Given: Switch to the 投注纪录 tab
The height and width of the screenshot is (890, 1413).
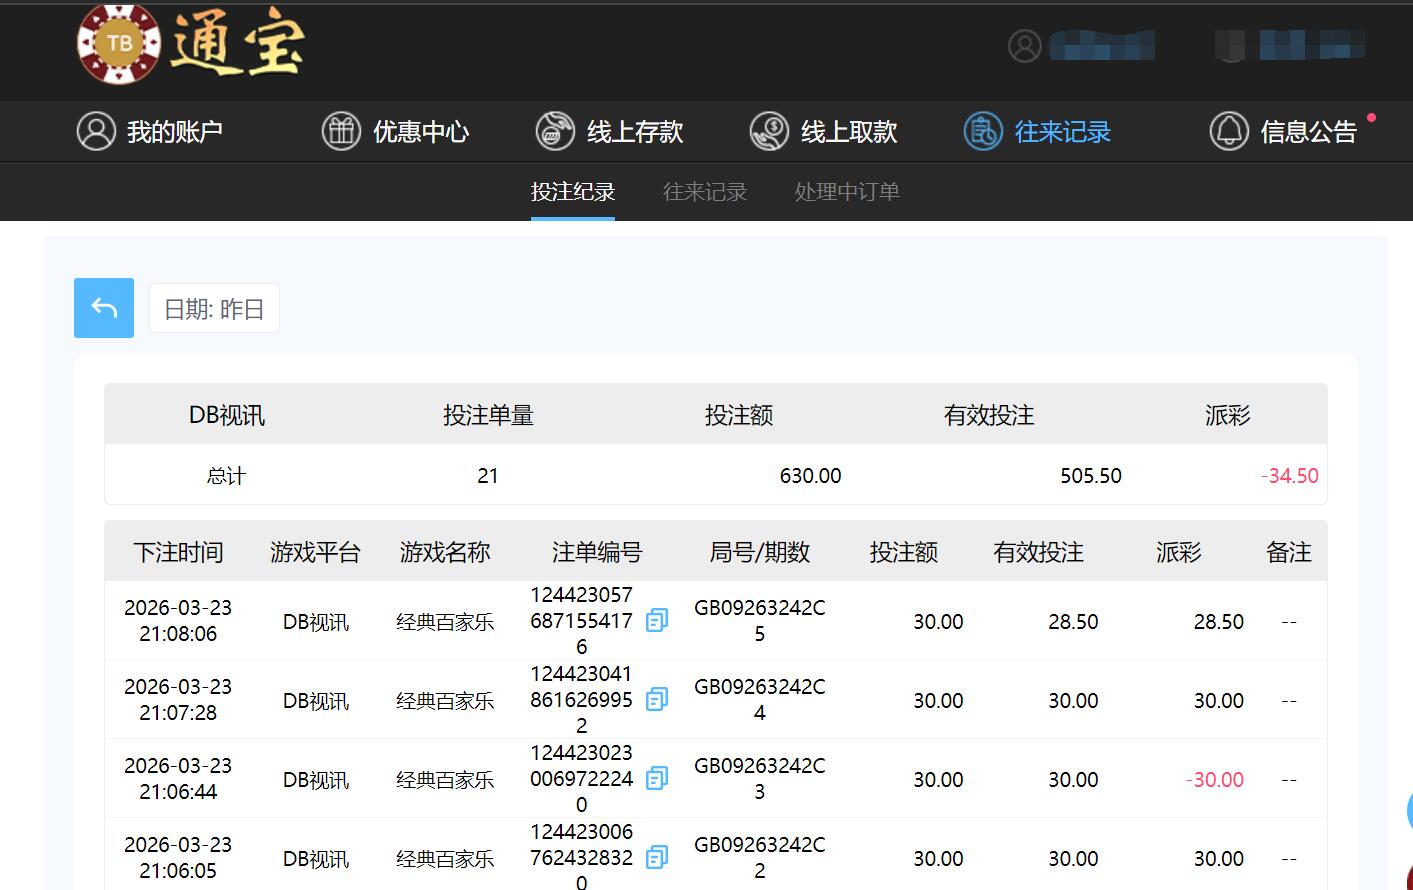Looking at the screenshot, I should click(573, 191).
